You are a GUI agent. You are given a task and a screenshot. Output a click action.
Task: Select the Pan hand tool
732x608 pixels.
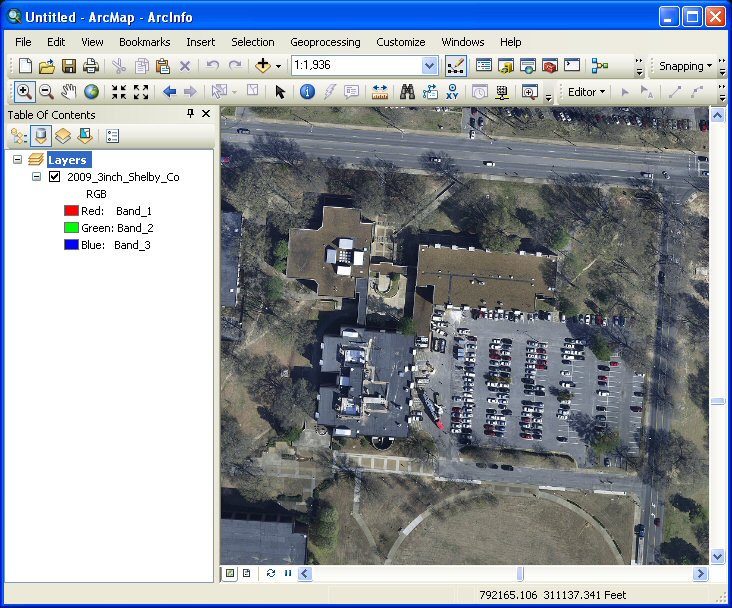[69, 92]
